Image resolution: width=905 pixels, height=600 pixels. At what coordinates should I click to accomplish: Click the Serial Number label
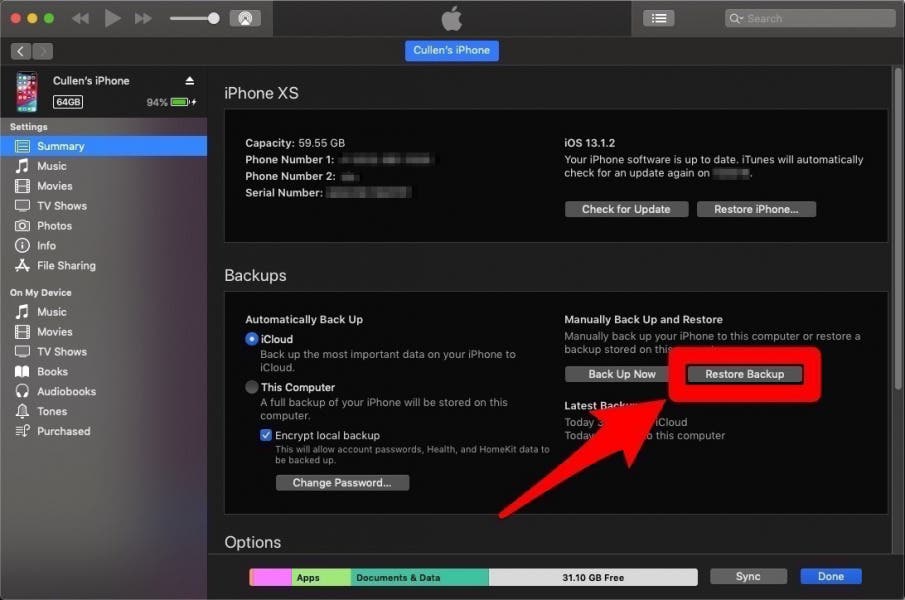tap(284, 193)
